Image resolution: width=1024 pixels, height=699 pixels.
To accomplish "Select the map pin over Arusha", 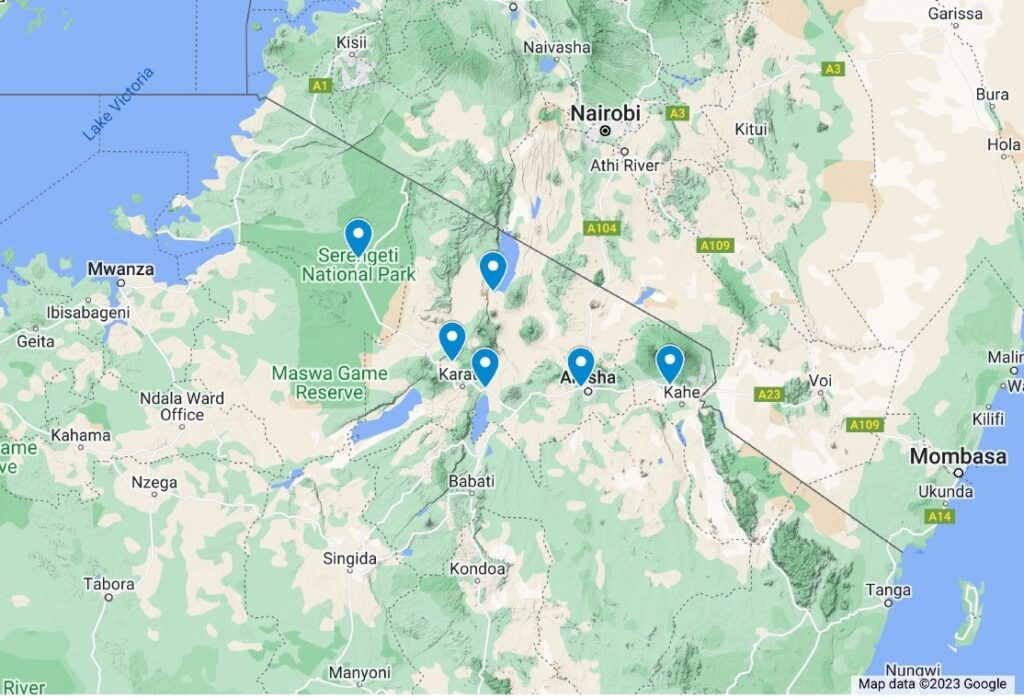I will click(x=581, y=366).
